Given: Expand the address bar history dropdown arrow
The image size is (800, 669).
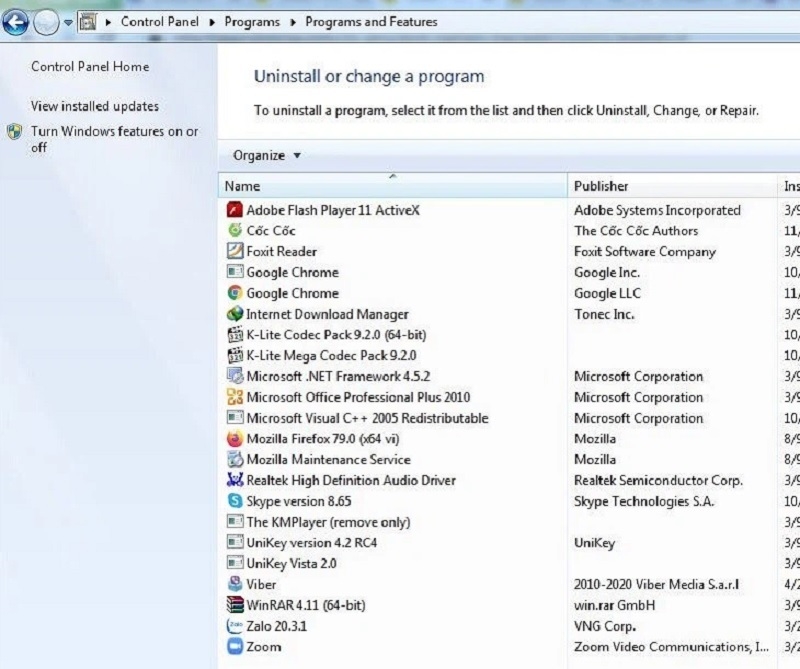Looking at the screenshot, I should click(68, 21).
